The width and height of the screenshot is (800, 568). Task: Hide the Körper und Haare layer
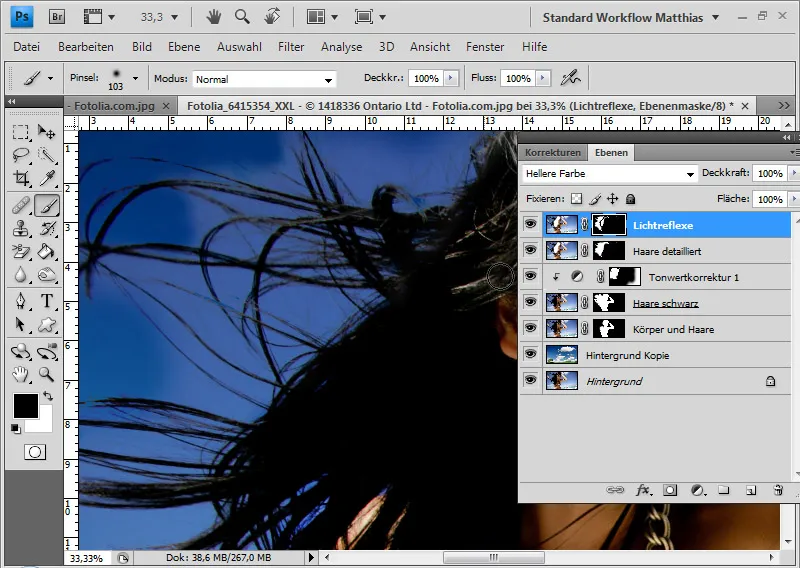(530, 328)
